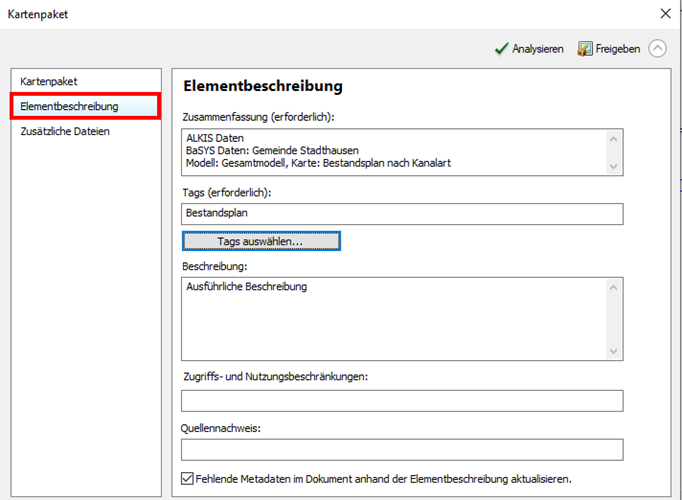Select Elementbeschreibung in the left list

pos(69,106)
